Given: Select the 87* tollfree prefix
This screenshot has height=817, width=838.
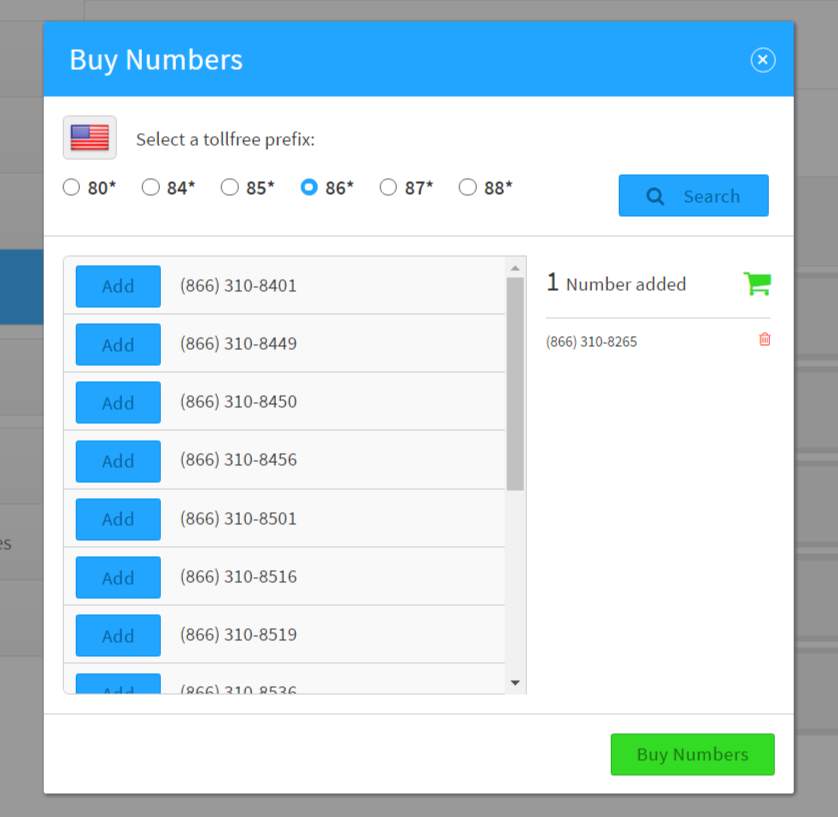Looking at the screenshot, I should 388,188.
